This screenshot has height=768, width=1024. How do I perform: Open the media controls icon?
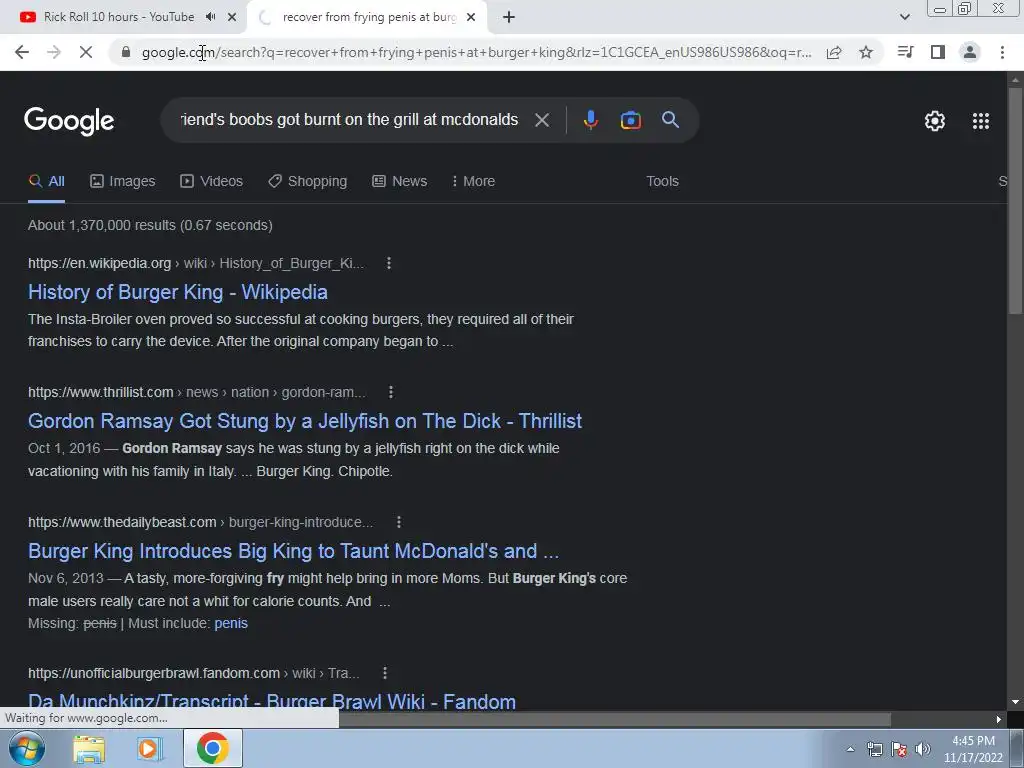(905, 52)
